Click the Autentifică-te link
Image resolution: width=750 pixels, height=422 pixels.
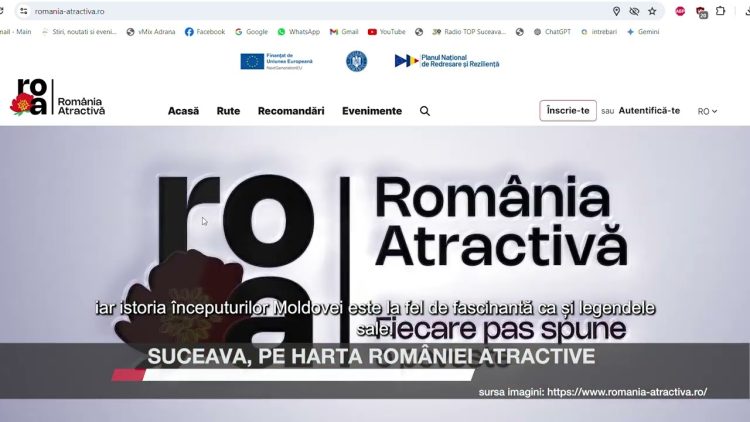[x=649, y=110]
